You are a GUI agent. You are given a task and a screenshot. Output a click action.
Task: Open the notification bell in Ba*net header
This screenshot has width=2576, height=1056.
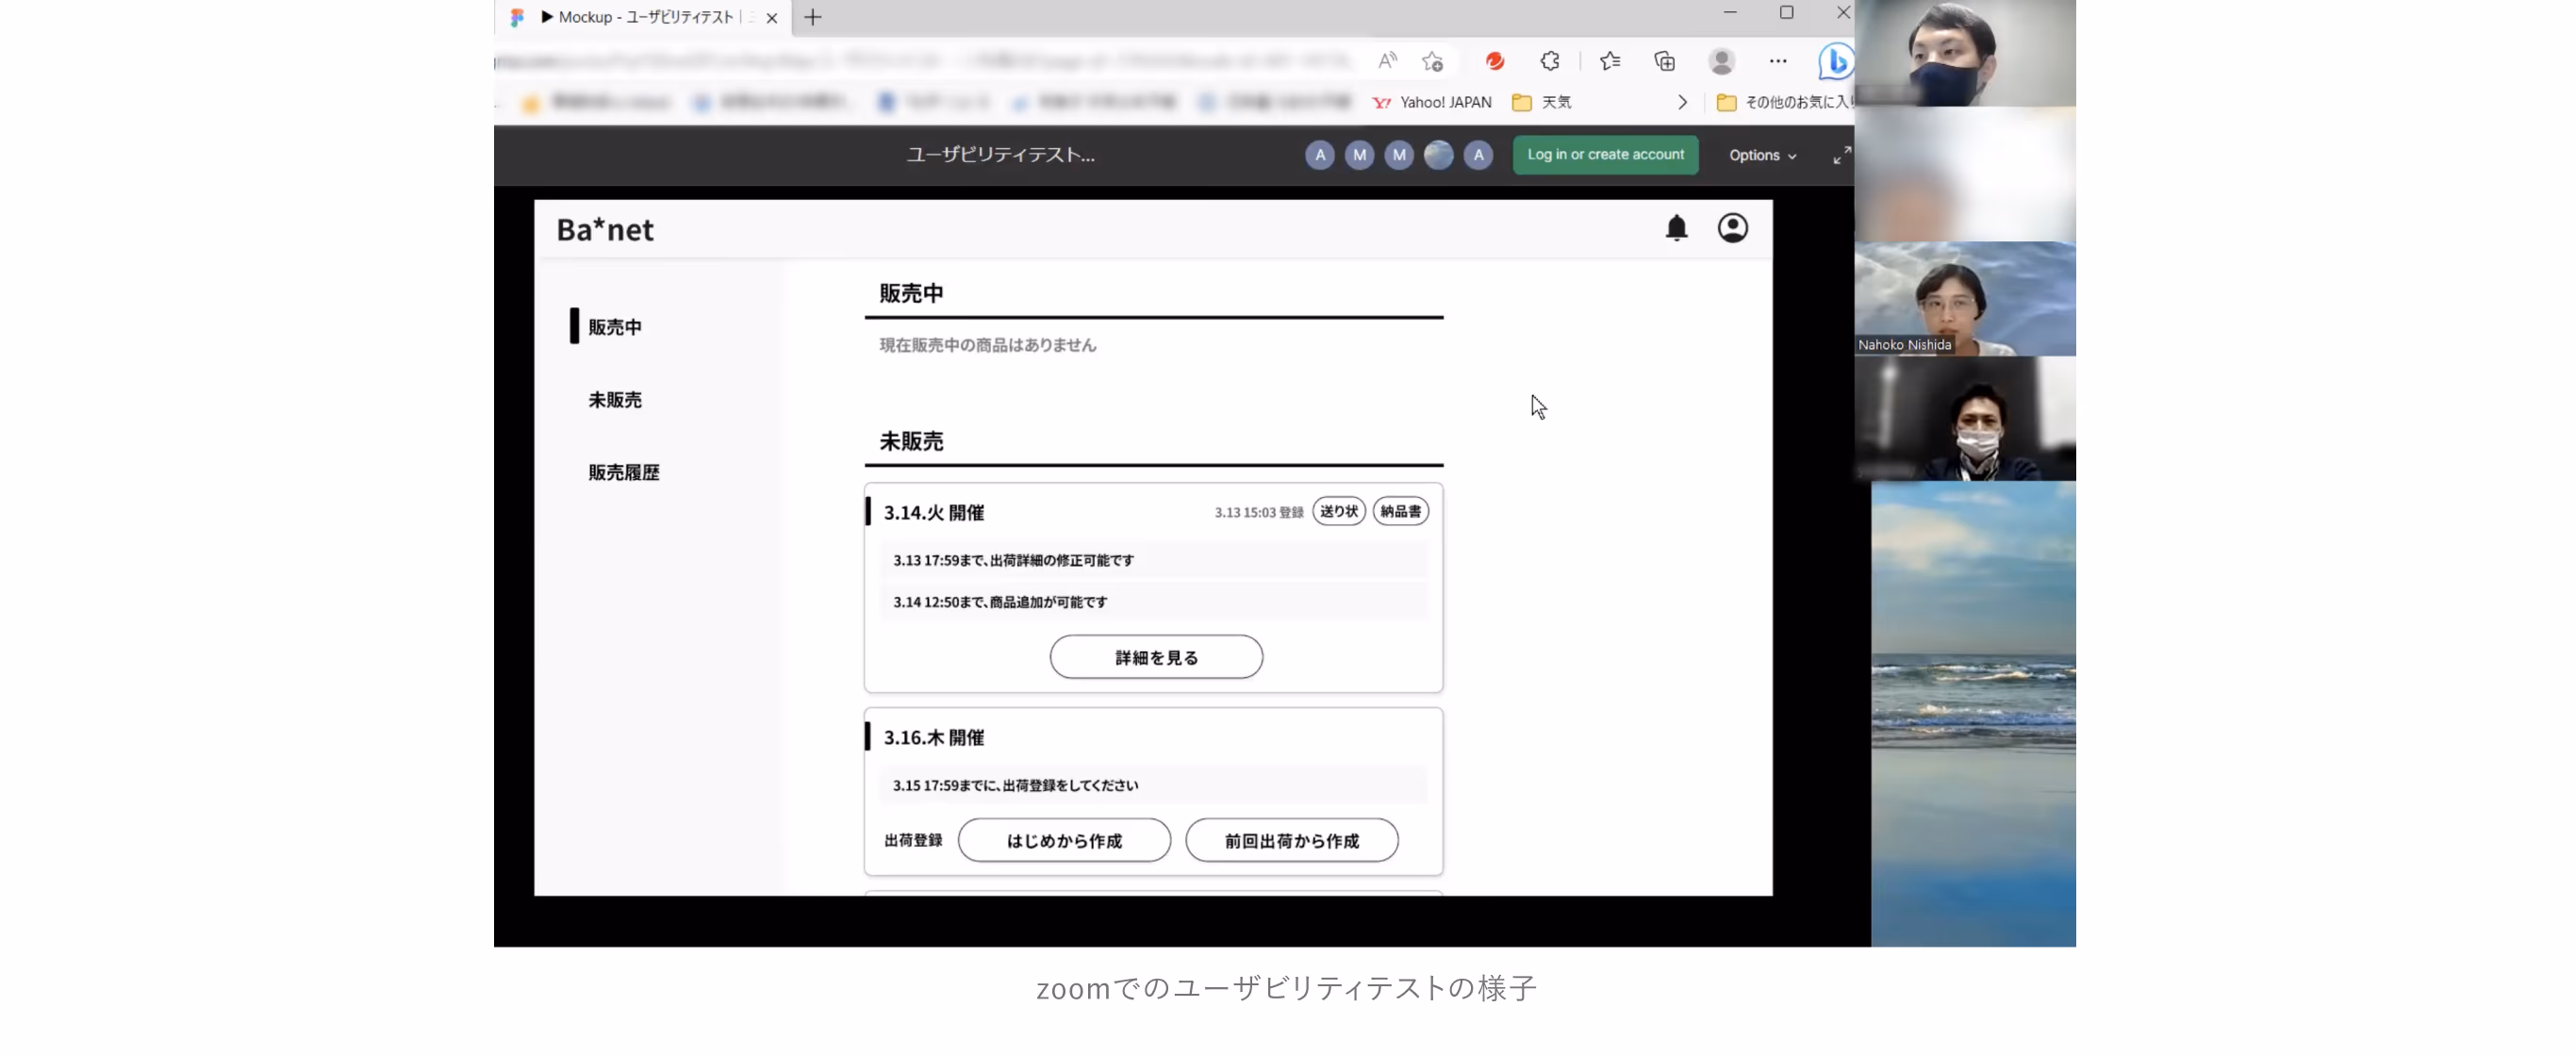(1676, 228)
